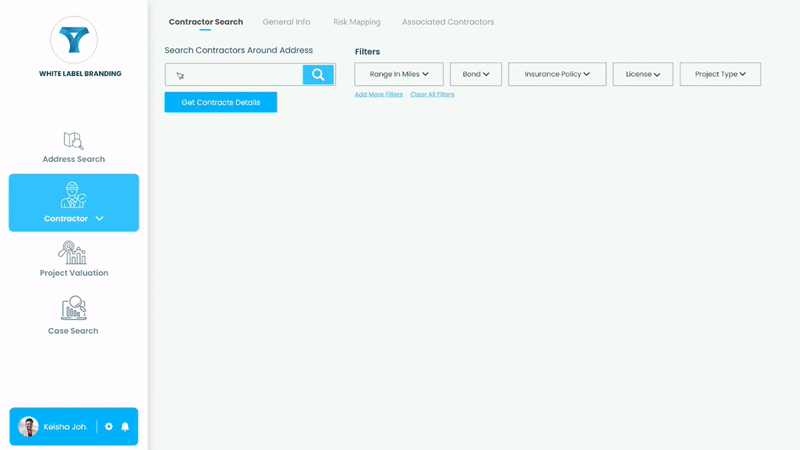The width and height of the screenshot is (800, 450).
Task: Open notifications bell icon
Action: [x=125, y=427]
